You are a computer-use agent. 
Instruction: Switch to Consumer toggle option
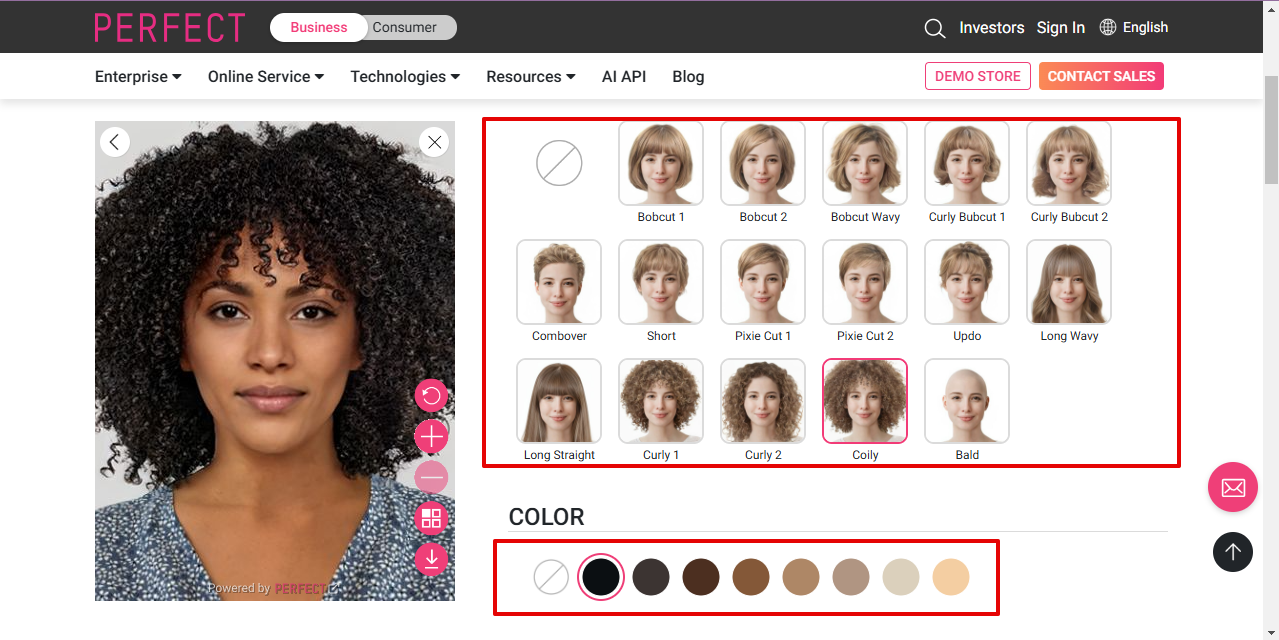[405, 27]
